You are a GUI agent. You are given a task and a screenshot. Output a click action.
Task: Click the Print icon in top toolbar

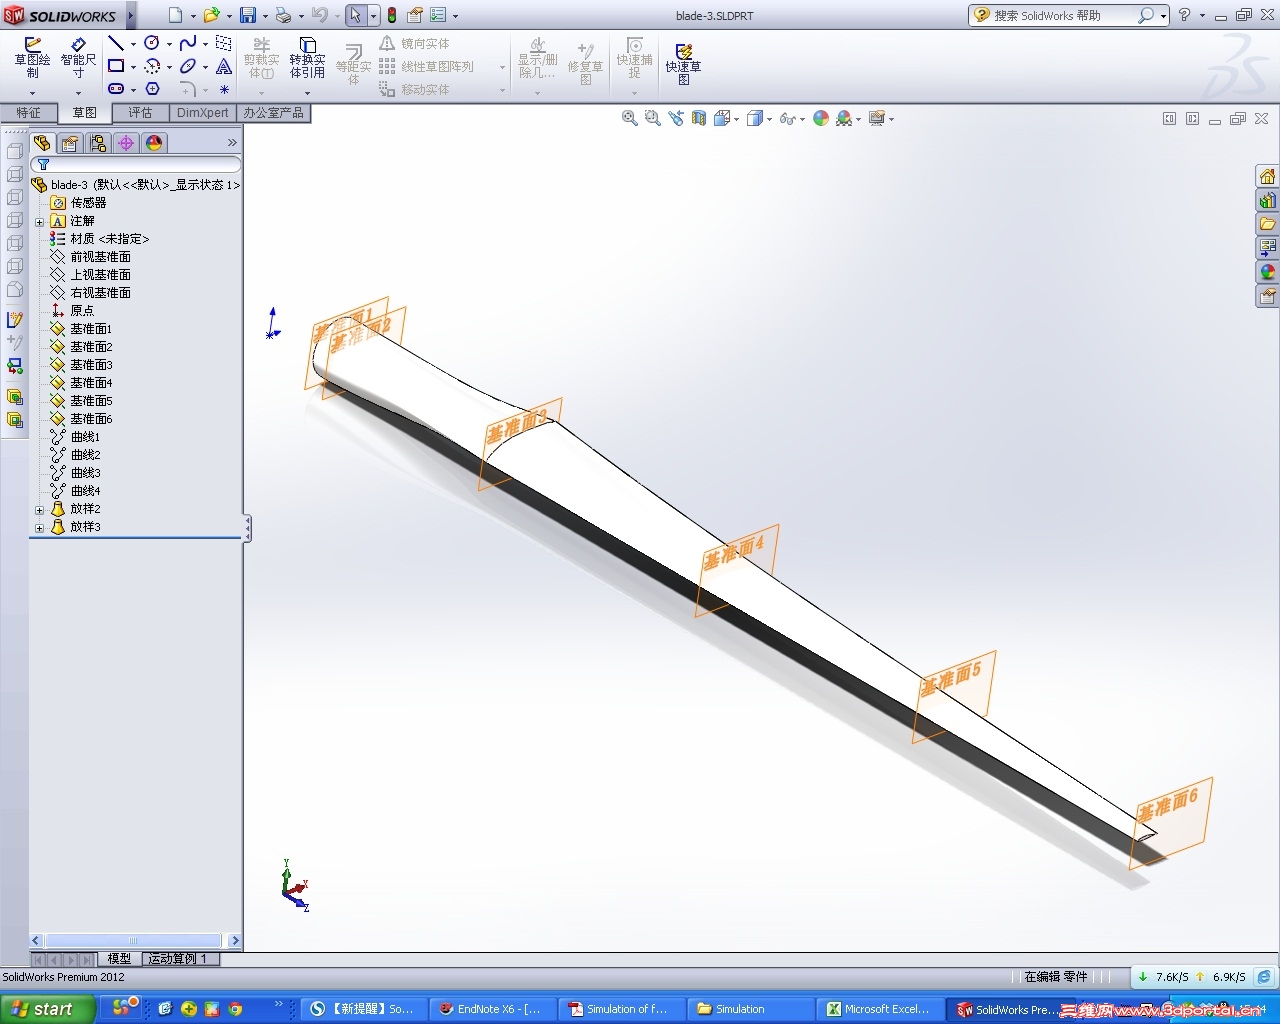pos(283,15)
